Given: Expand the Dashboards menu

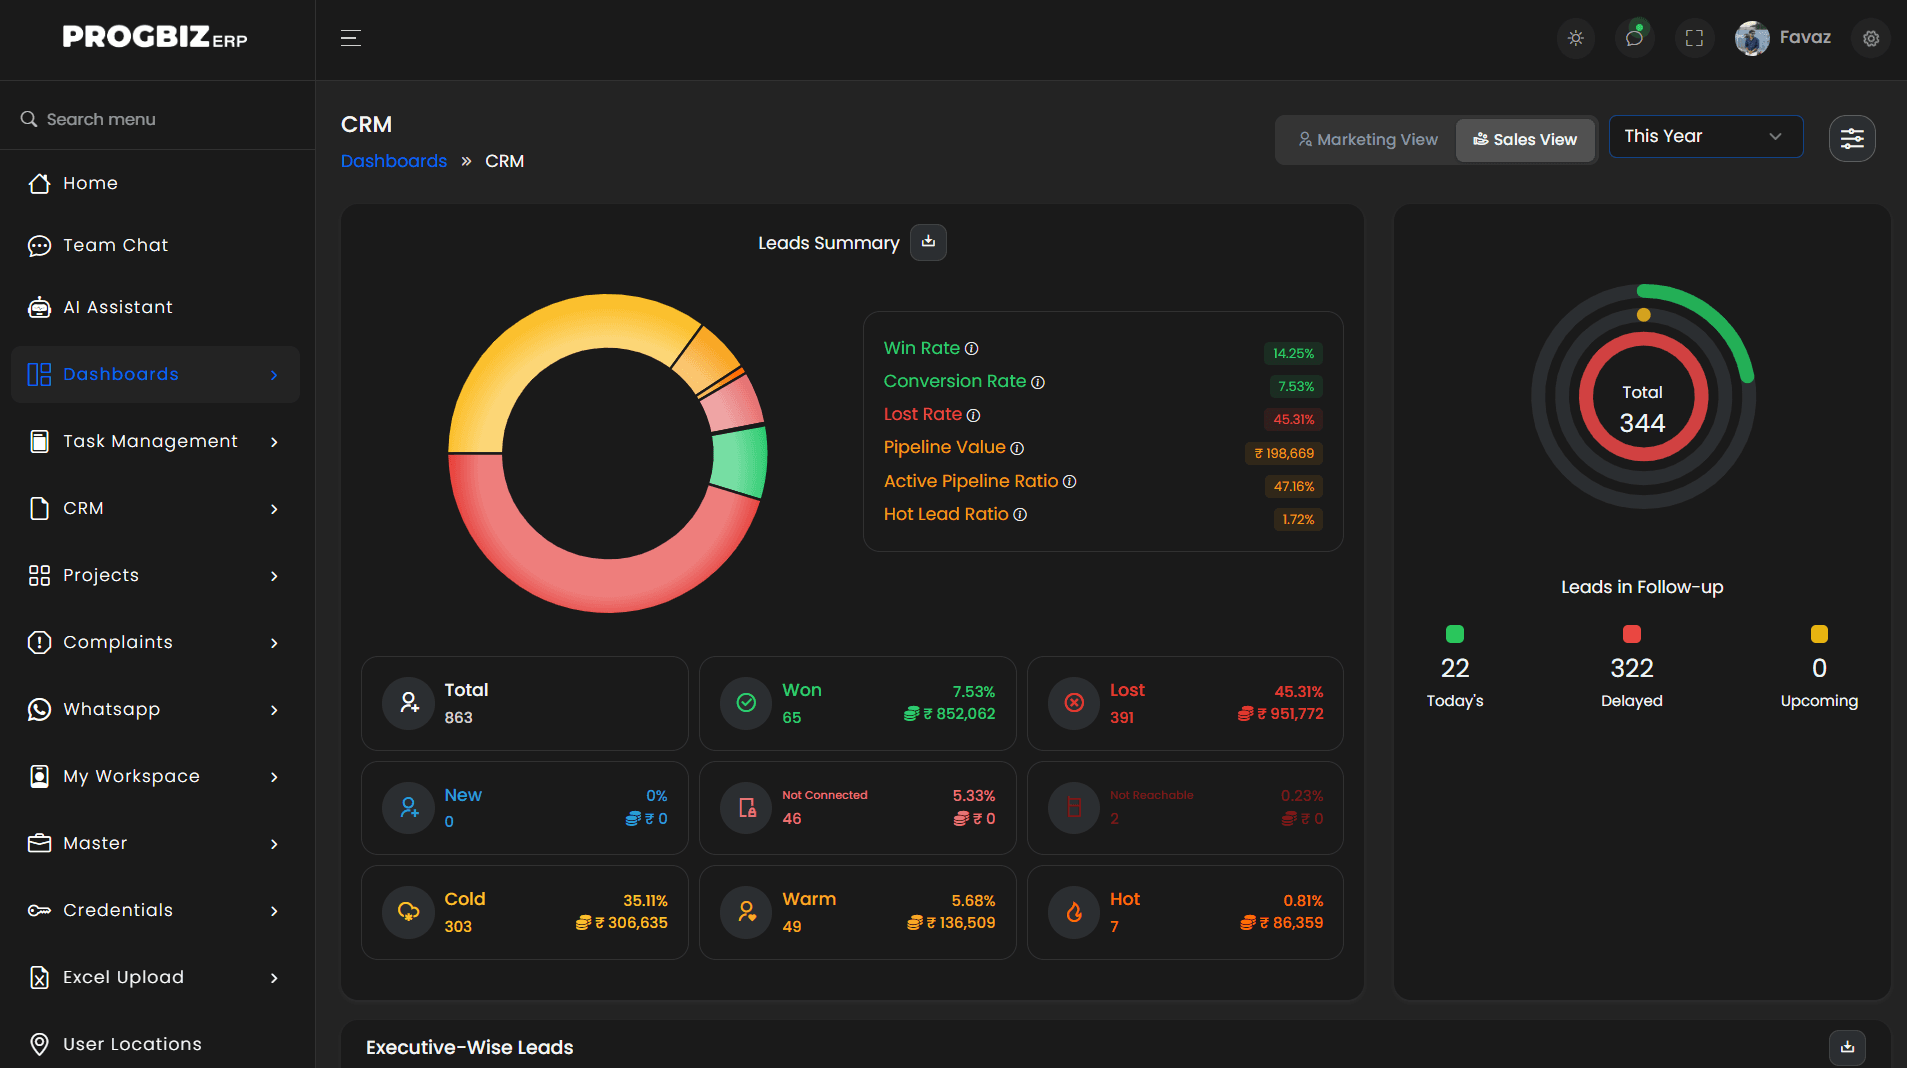Looking at the screenshot, I should tap(155, 374).
